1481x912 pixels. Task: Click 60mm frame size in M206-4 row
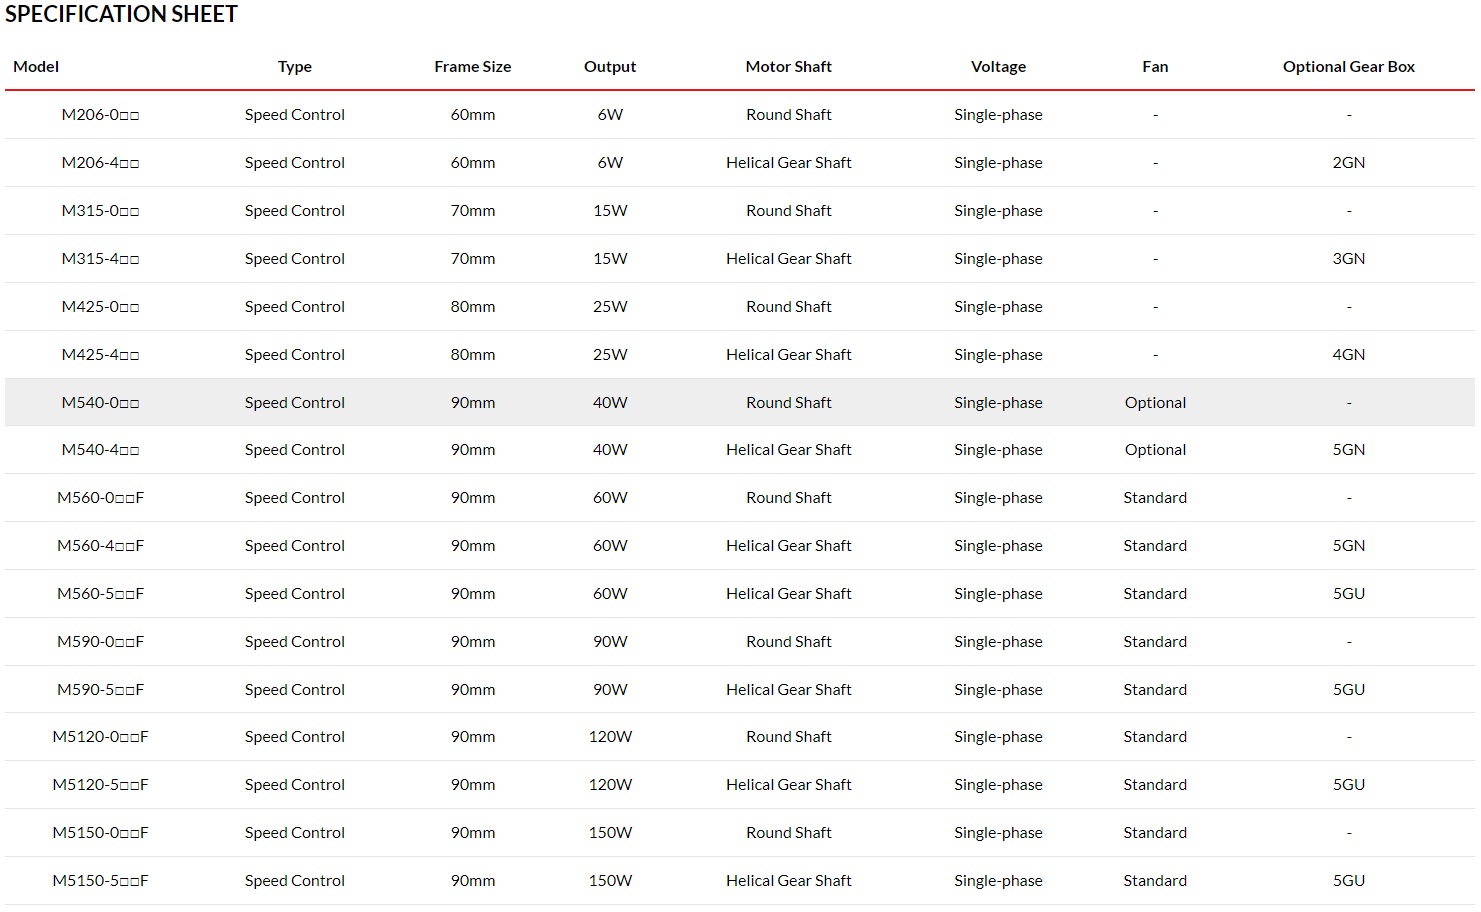tap(473, 163)
